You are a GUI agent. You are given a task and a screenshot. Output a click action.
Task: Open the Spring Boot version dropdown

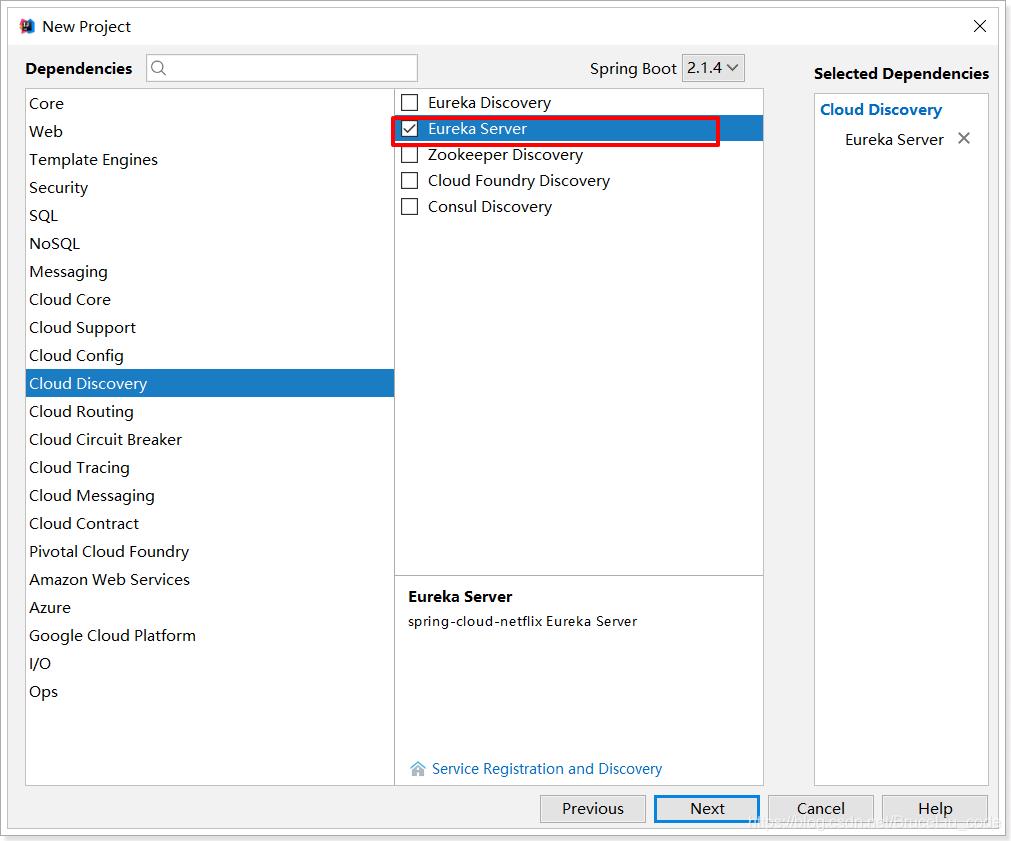click(713, 68)
